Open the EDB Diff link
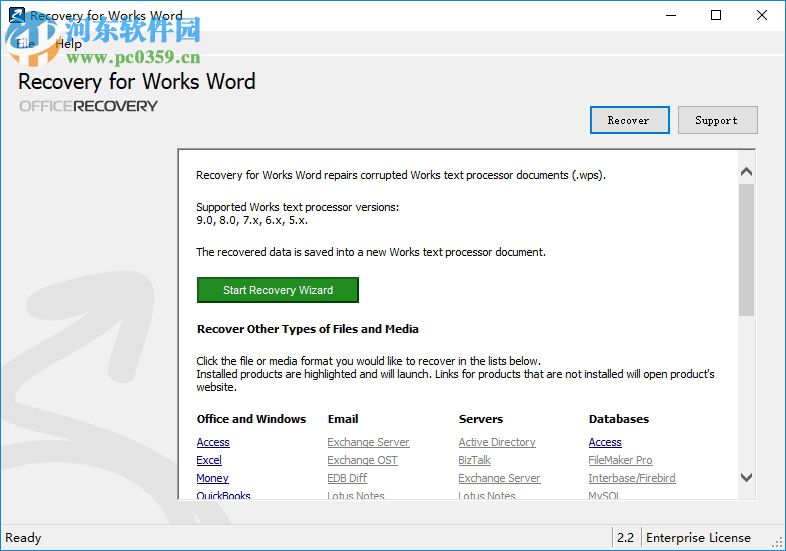Viewport: 786px width, 551px height. click(347, 478)
